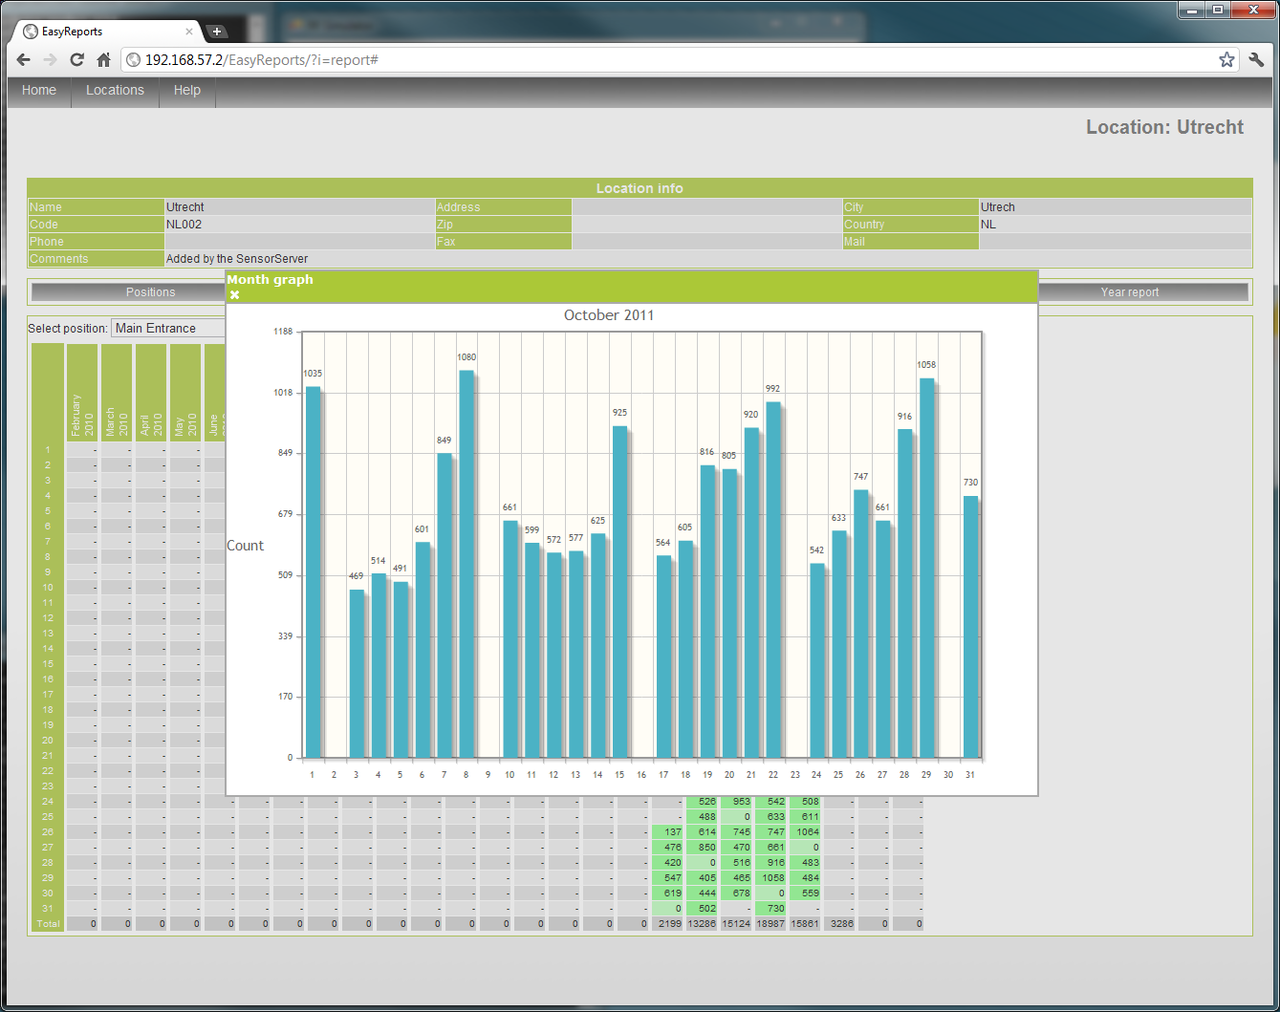Open the Select position dropdown
Image resolution: width=1280 pixels, height=1012 pixels.
tap(165, 328)
